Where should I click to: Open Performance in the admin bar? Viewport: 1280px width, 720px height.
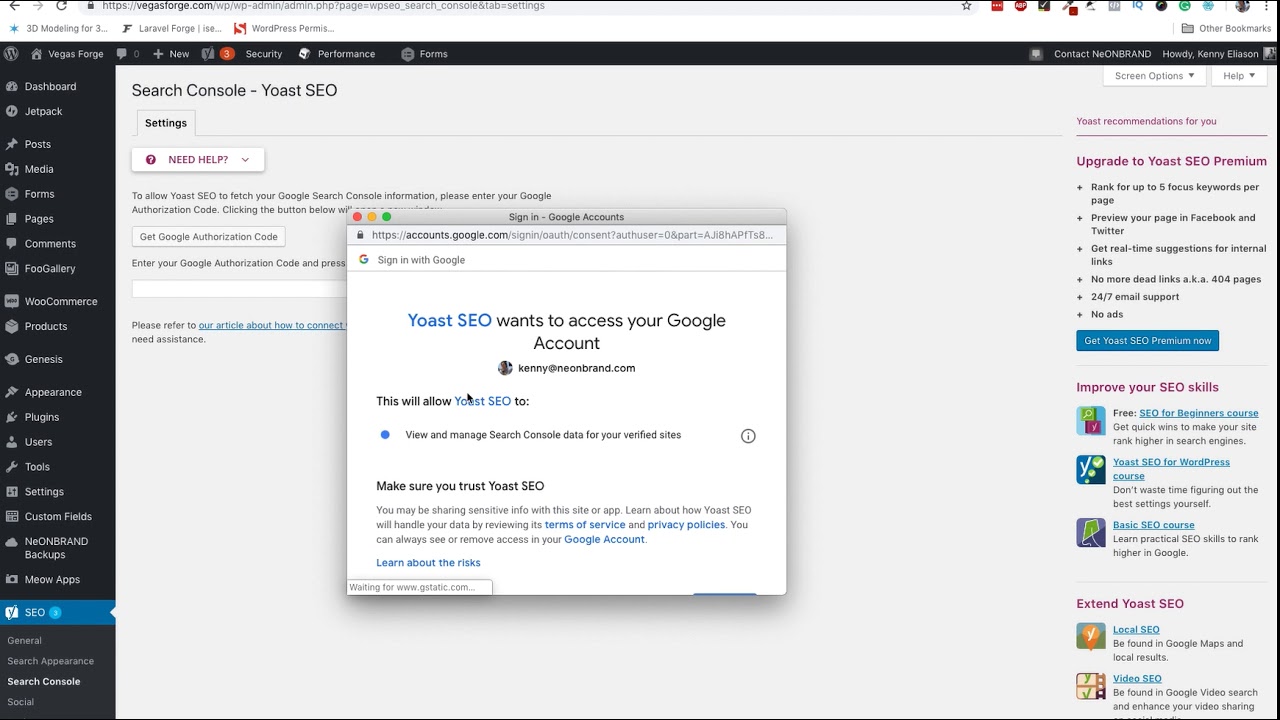[x=337, y=54]
